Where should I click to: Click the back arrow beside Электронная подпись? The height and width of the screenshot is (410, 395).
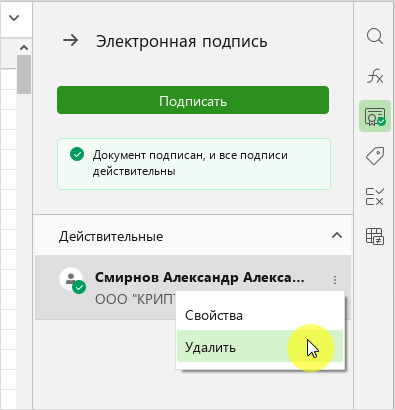(x=71, y=41)
